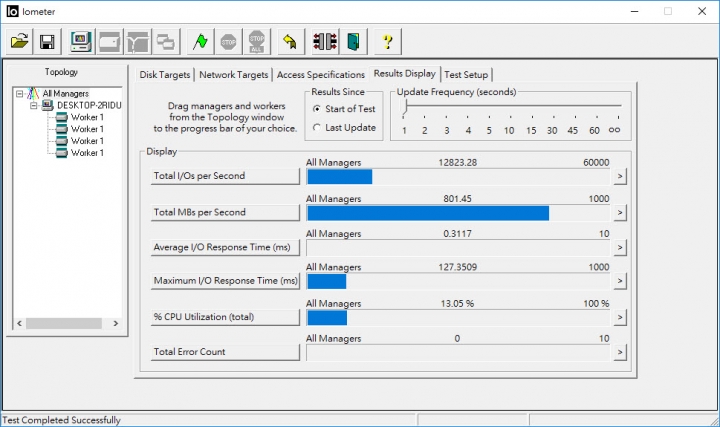720x427 pixels.
Task: Click the % CPU Utilization progress bar
Action: [x=458, y=318]
